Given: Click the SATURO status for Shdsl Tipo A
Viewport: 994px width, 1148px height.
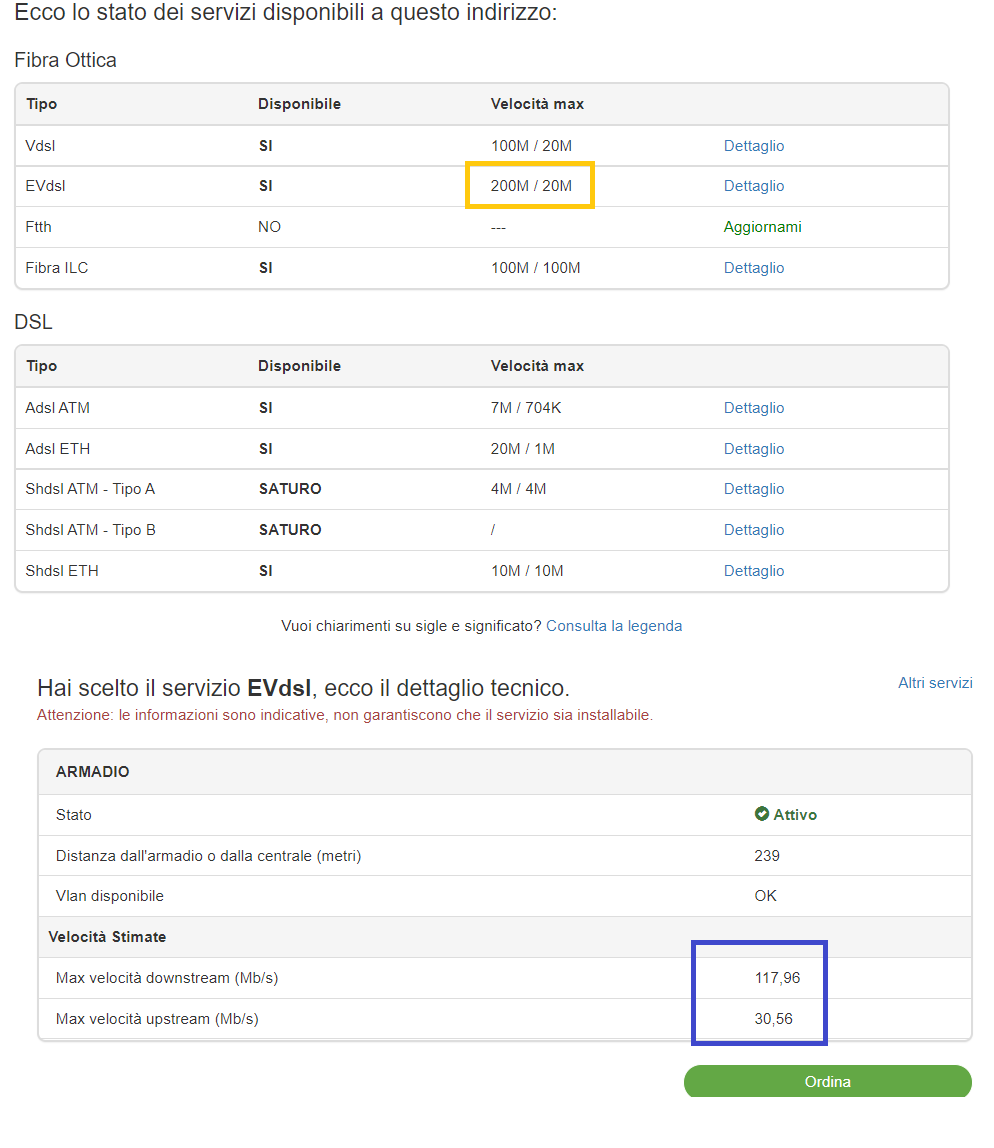Looking at the screenshot, I should pyautogui.click(x=290, y=489).
